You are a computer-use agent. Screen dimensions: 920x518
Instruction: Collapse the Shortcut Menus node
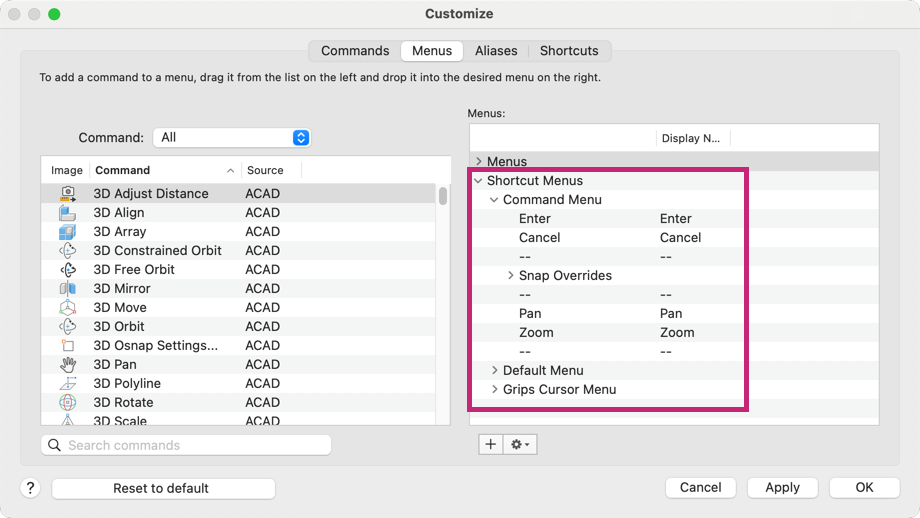479,181
